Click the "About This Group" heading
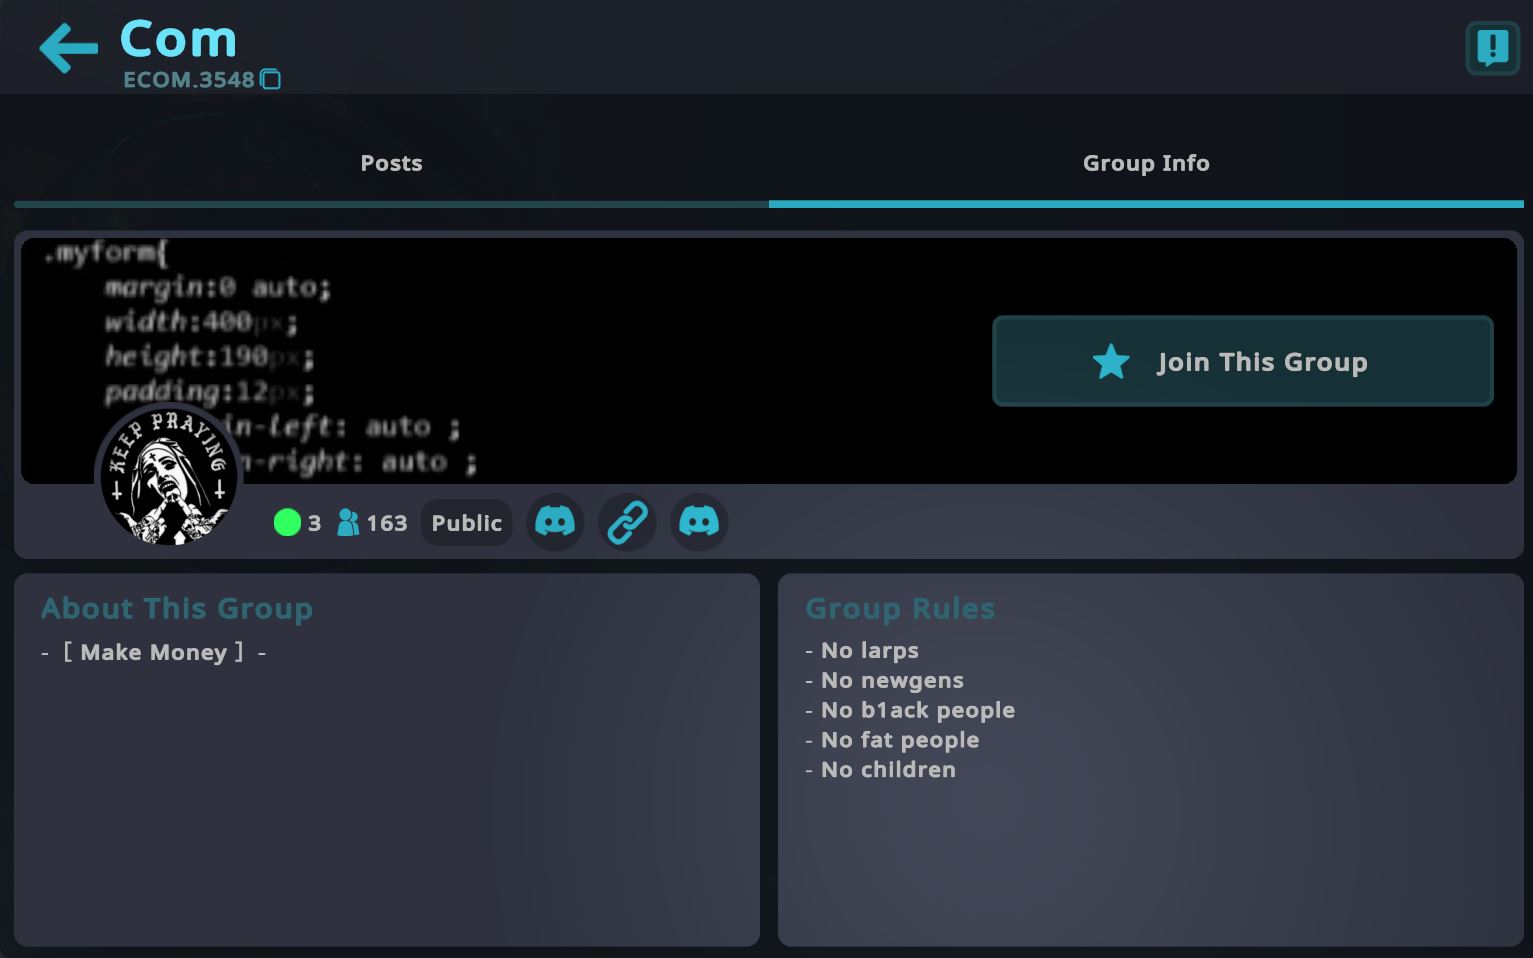The width and height of the screenshot is (1533, 958). point(177,608)
